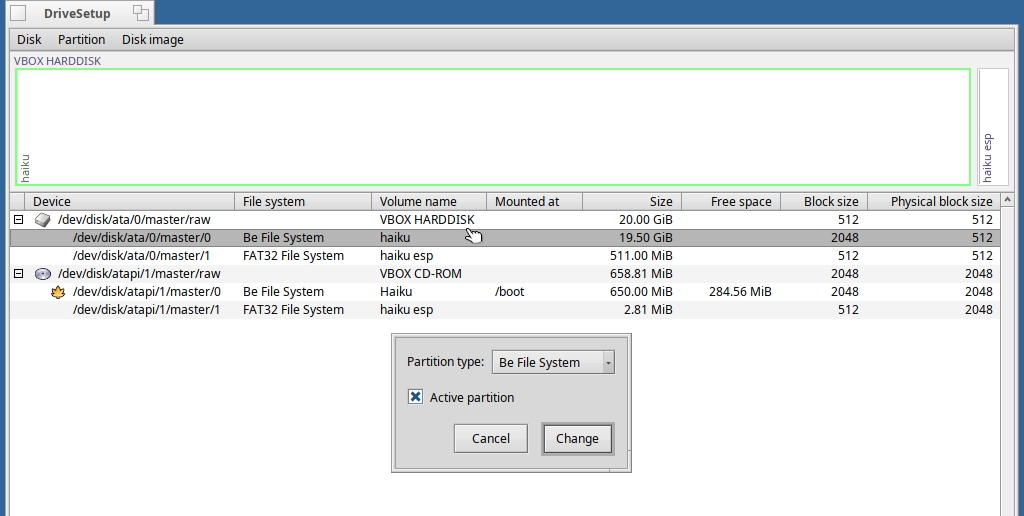Viewport: 1024px width, 516px height.
Task: Click the Haiku boot volume leaf icon
Action: click(58, 292)
